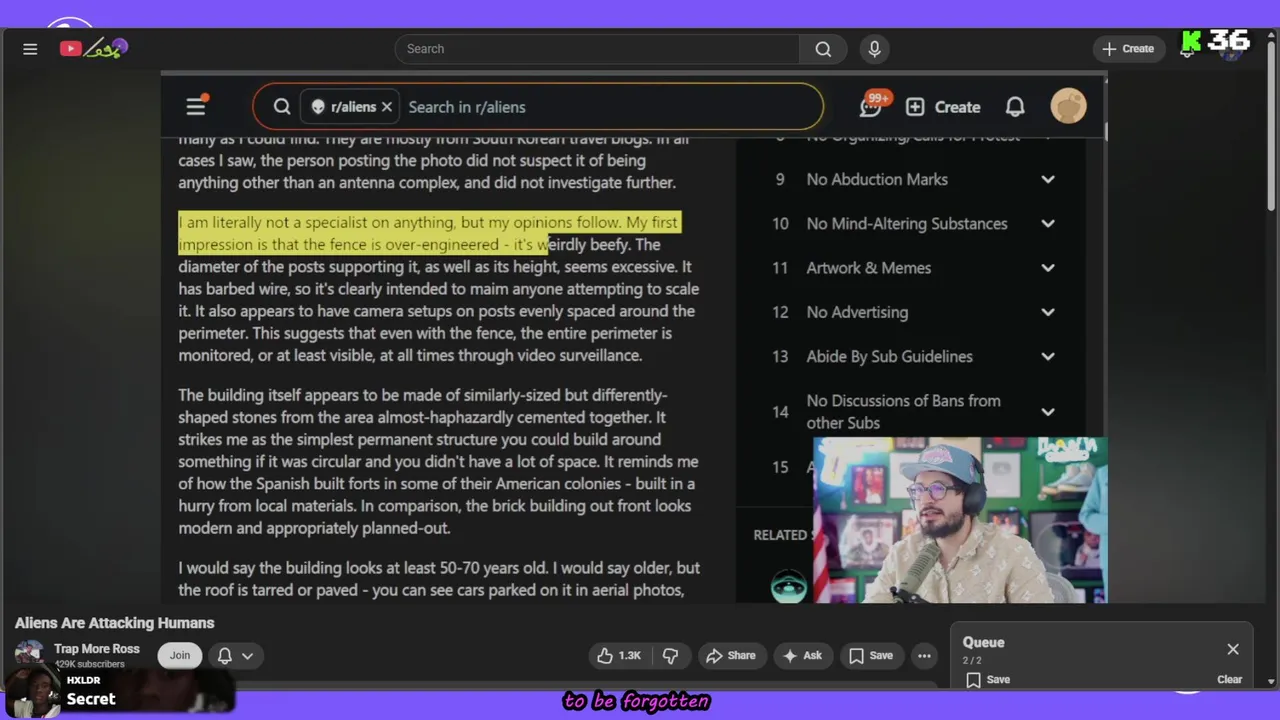Click the 'No Abduction Marks' rule text
This screenshot has width=1280, height=720.
pos(877,180)
